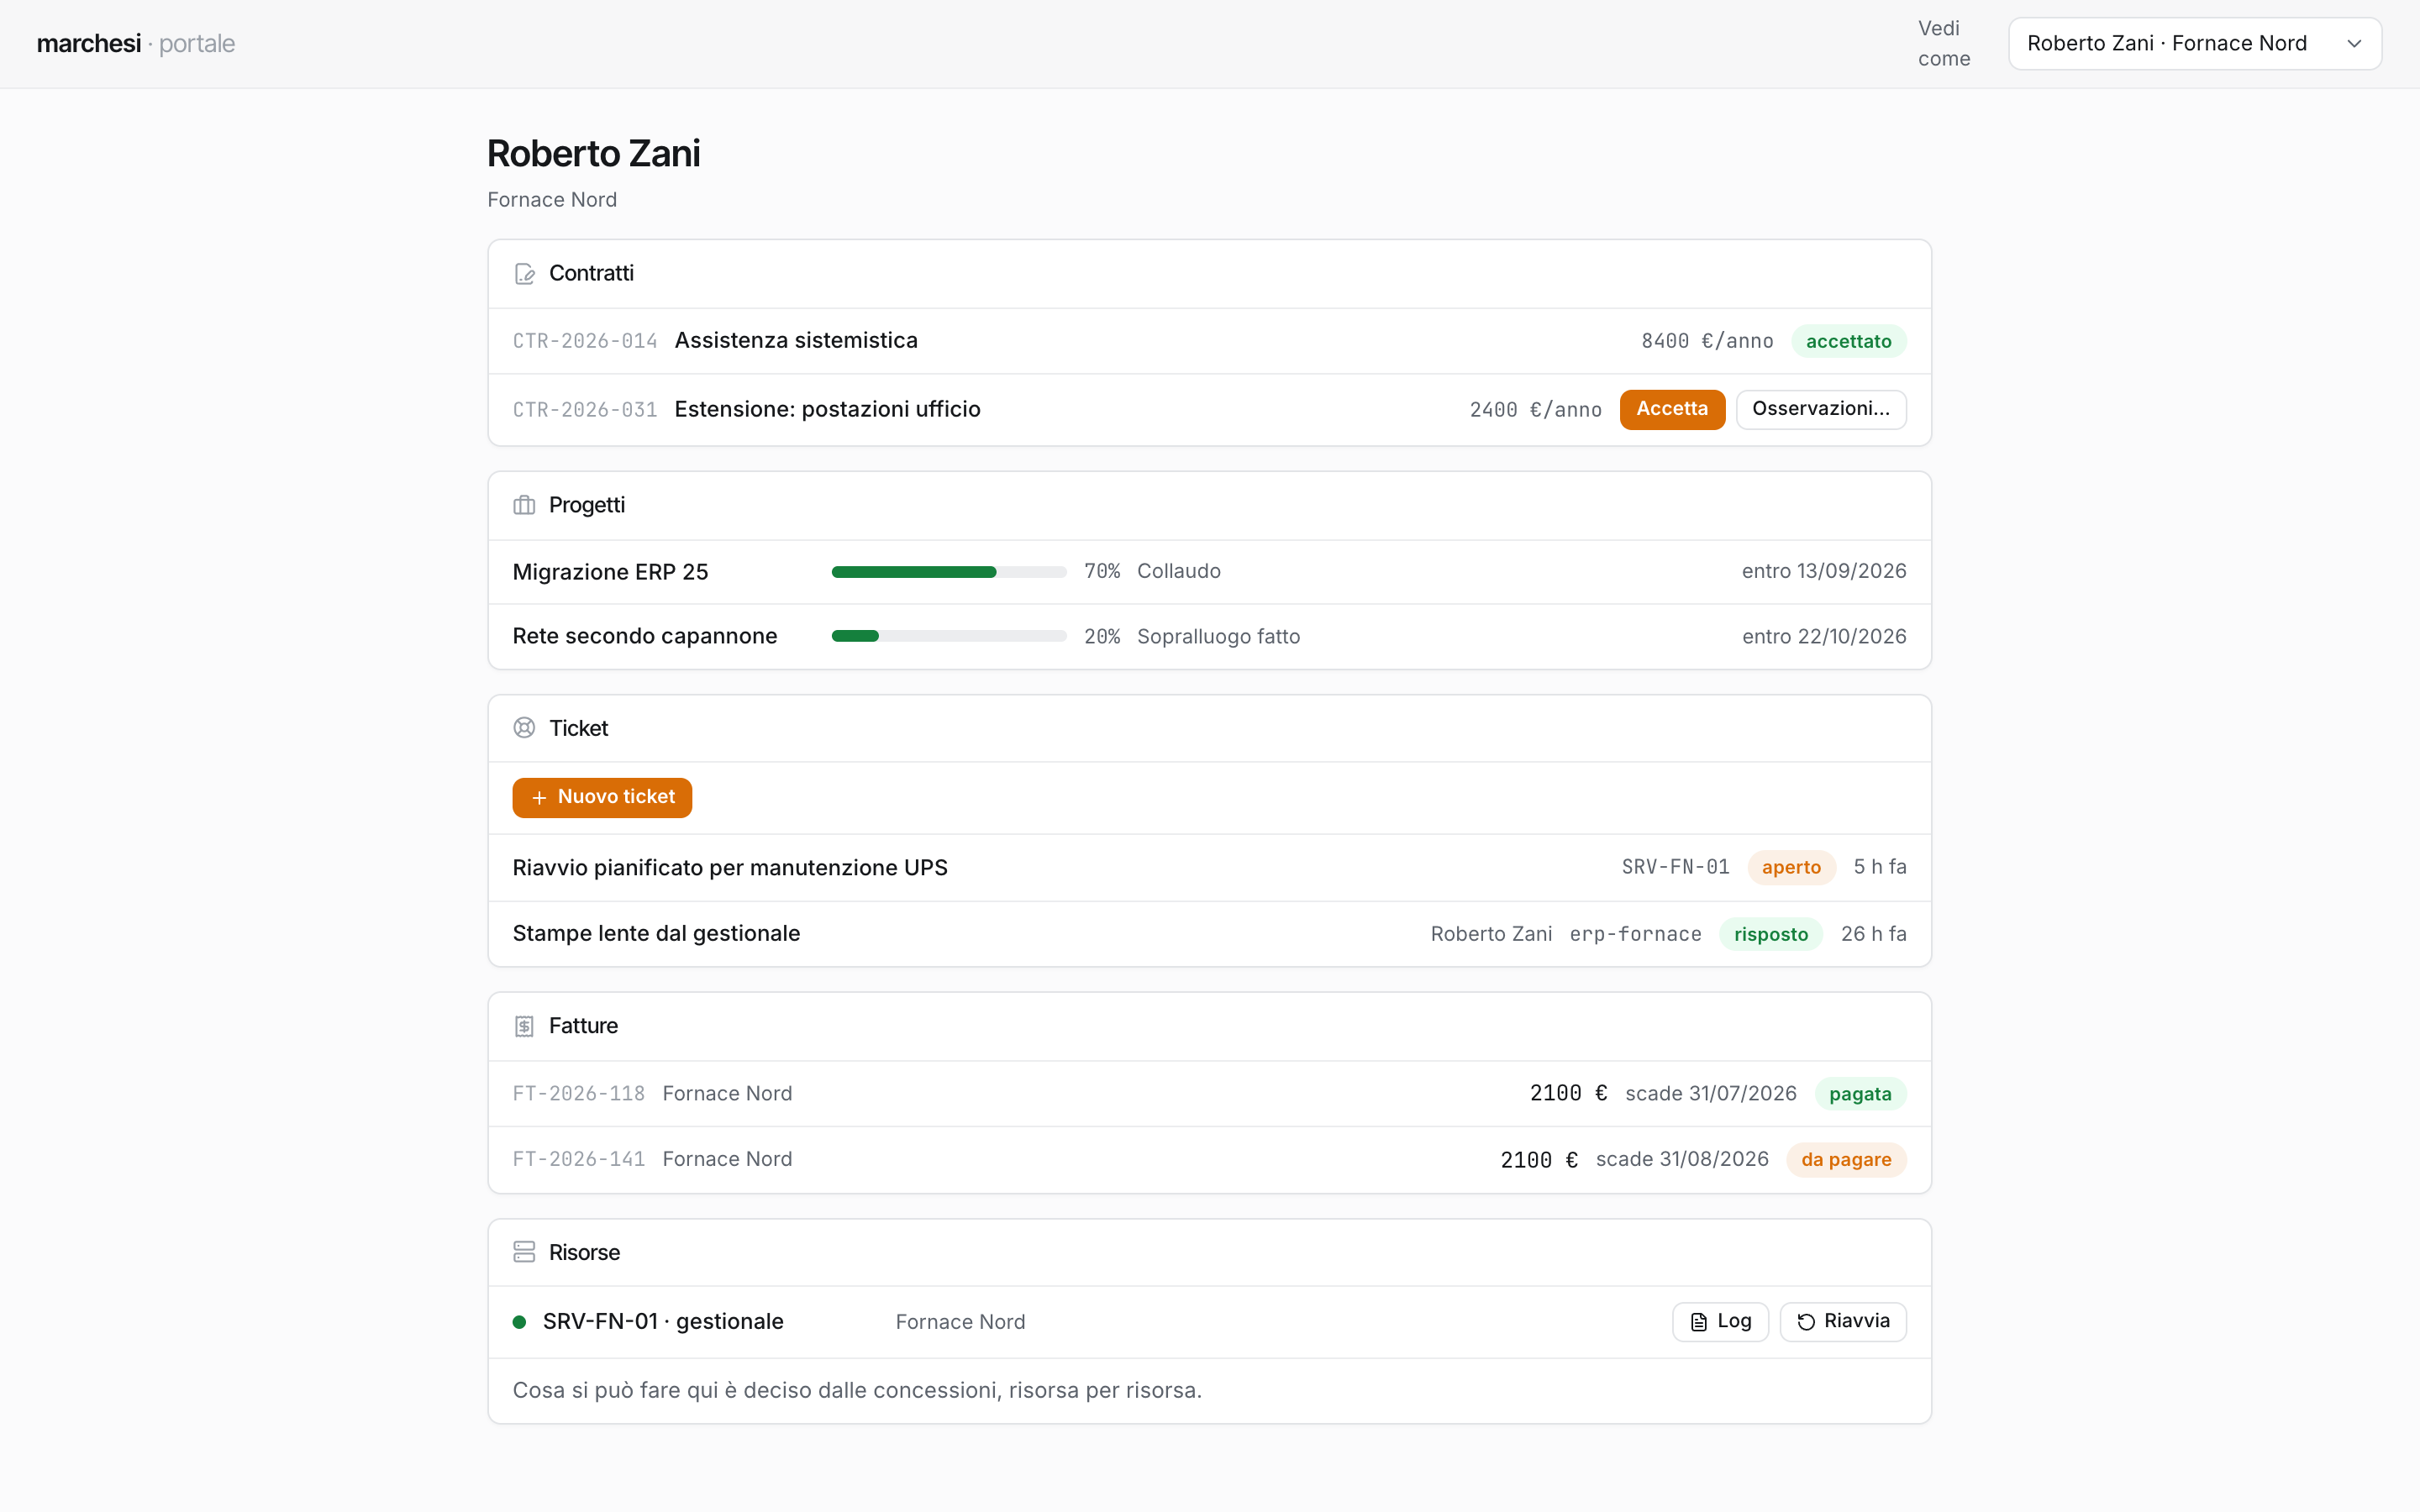
Task: Open the Estensione: postazioni ufficio contract
Action: click(x=827, y=409)
